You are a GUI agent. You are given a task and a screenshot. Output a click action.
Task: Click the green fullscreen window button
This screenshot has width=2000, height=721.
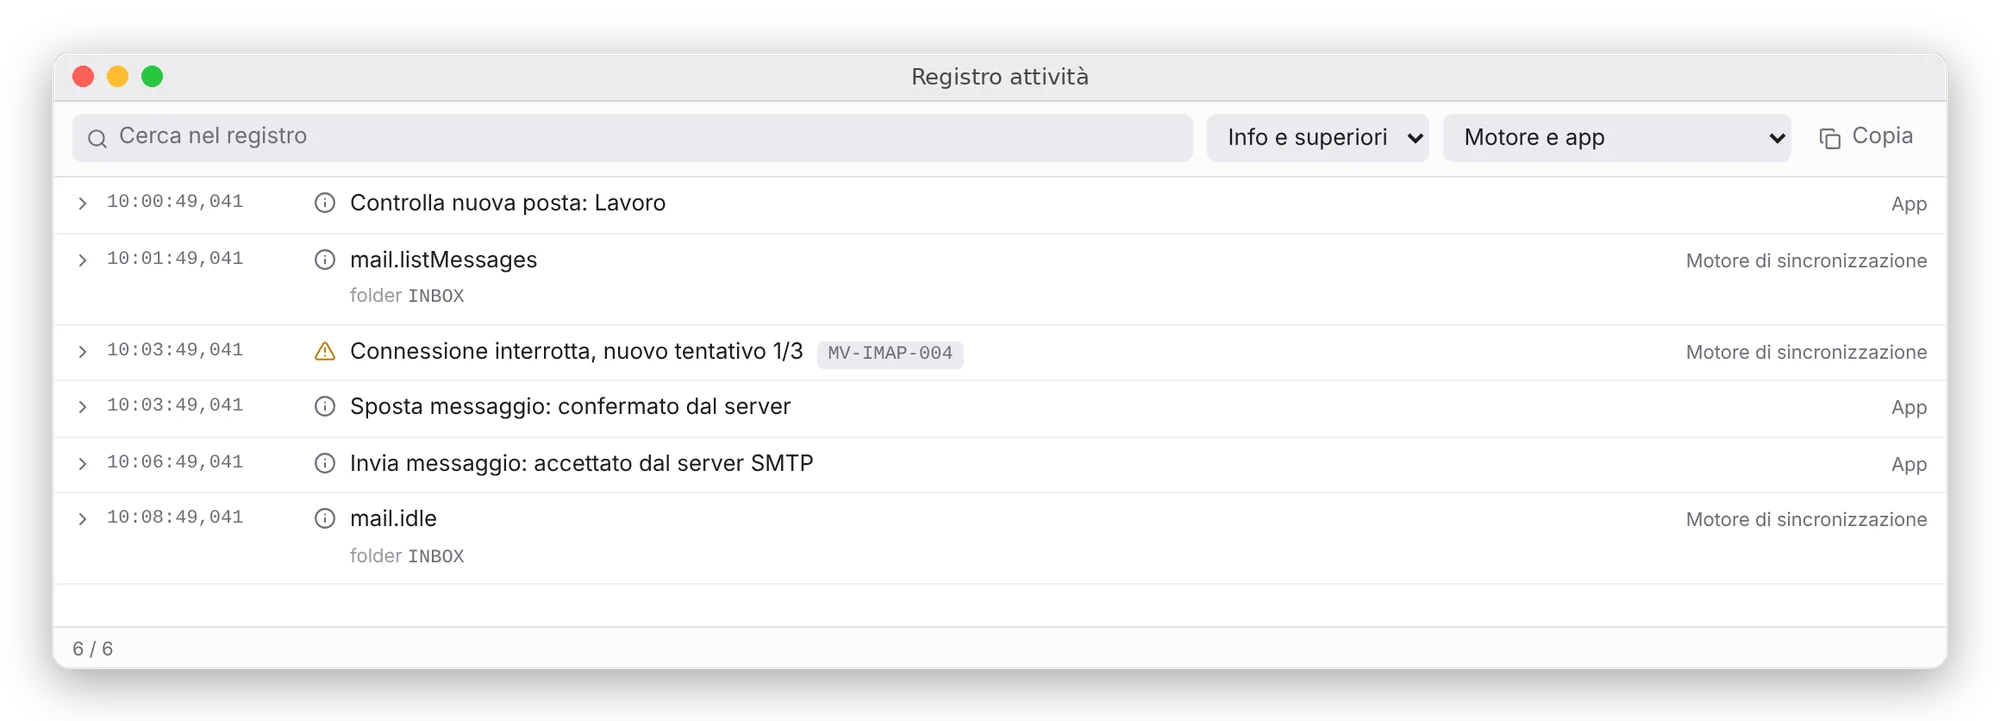pyautogui.click(x=152, y=77)
